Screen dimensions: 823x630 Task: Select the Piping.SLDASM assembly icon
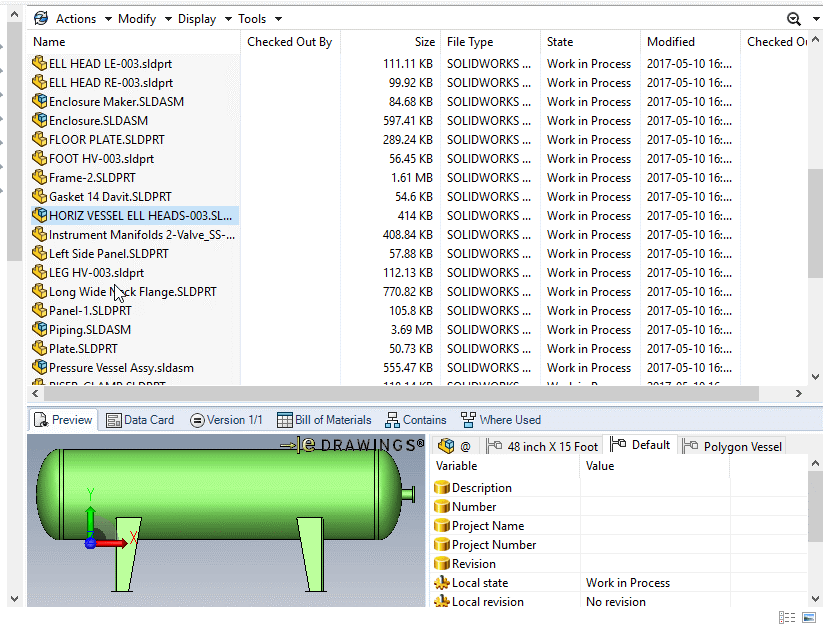pos(39,329)
